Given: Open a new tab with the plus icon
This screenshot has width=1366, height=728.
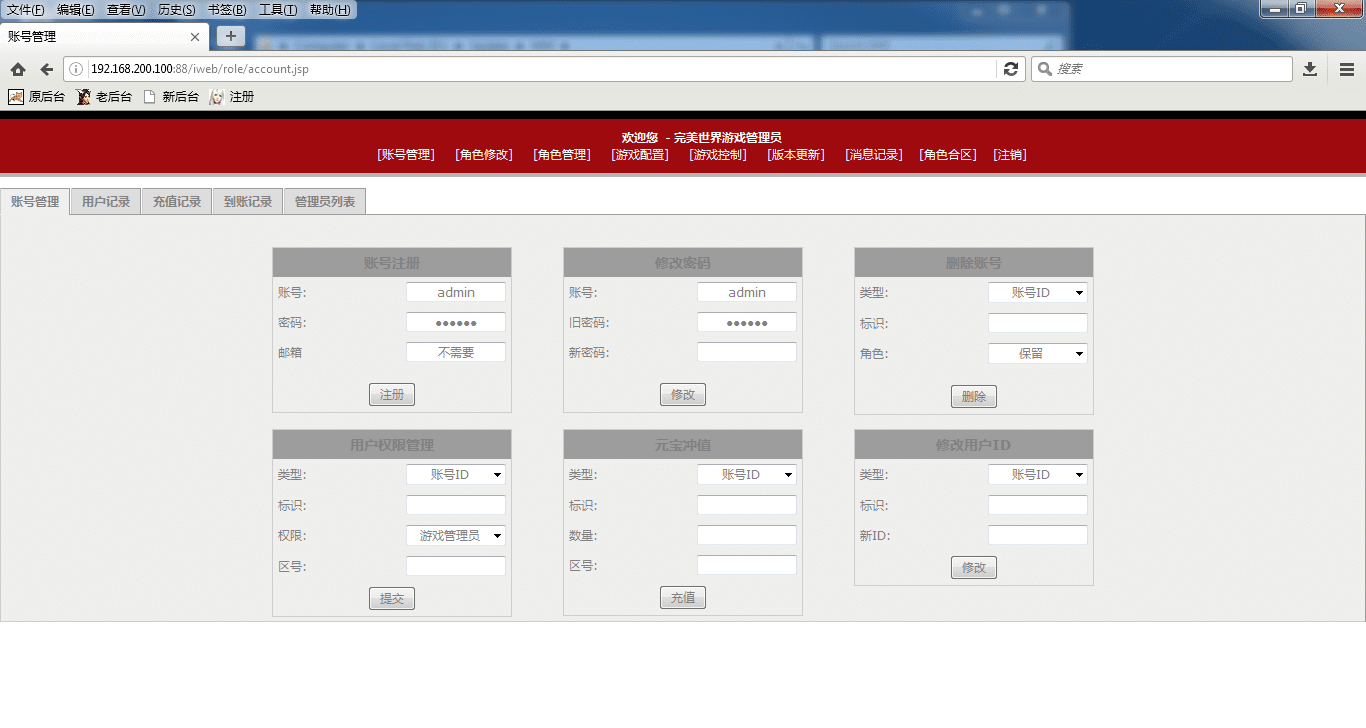Looking at the screenshot, I should [231, 36].
